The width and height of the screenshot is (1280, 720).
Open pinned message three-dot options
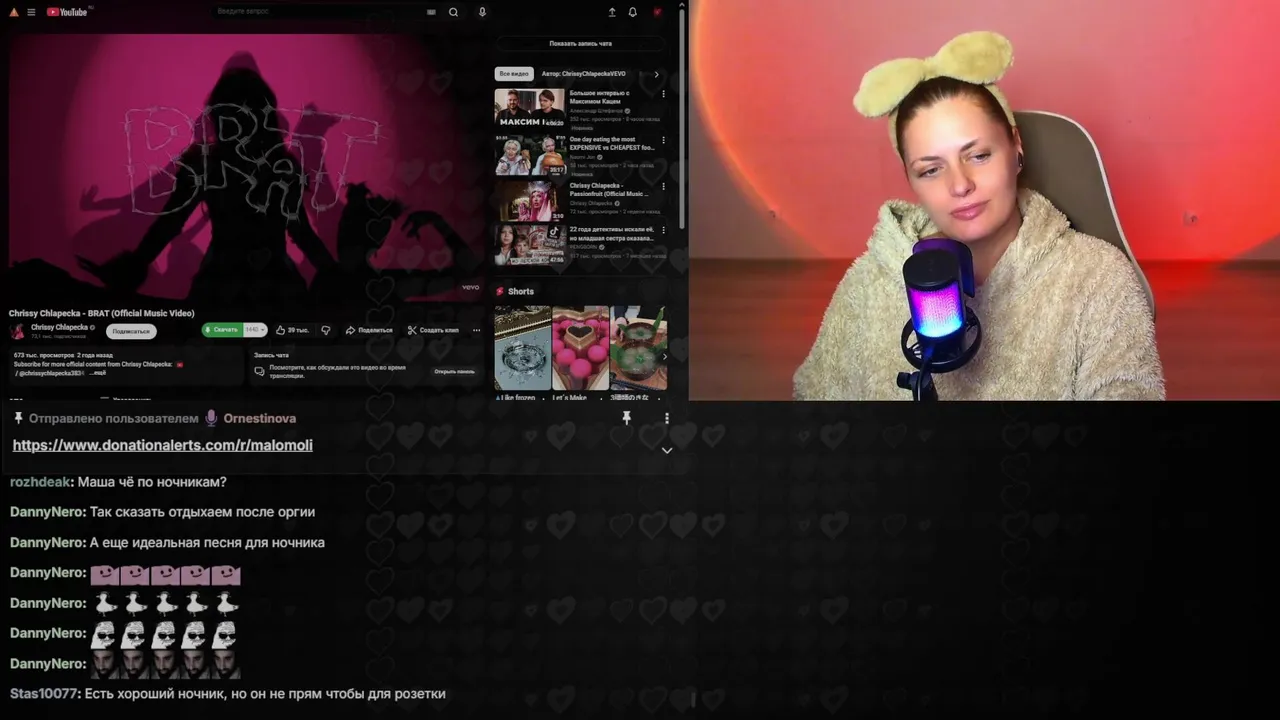(x=667, y=418)
